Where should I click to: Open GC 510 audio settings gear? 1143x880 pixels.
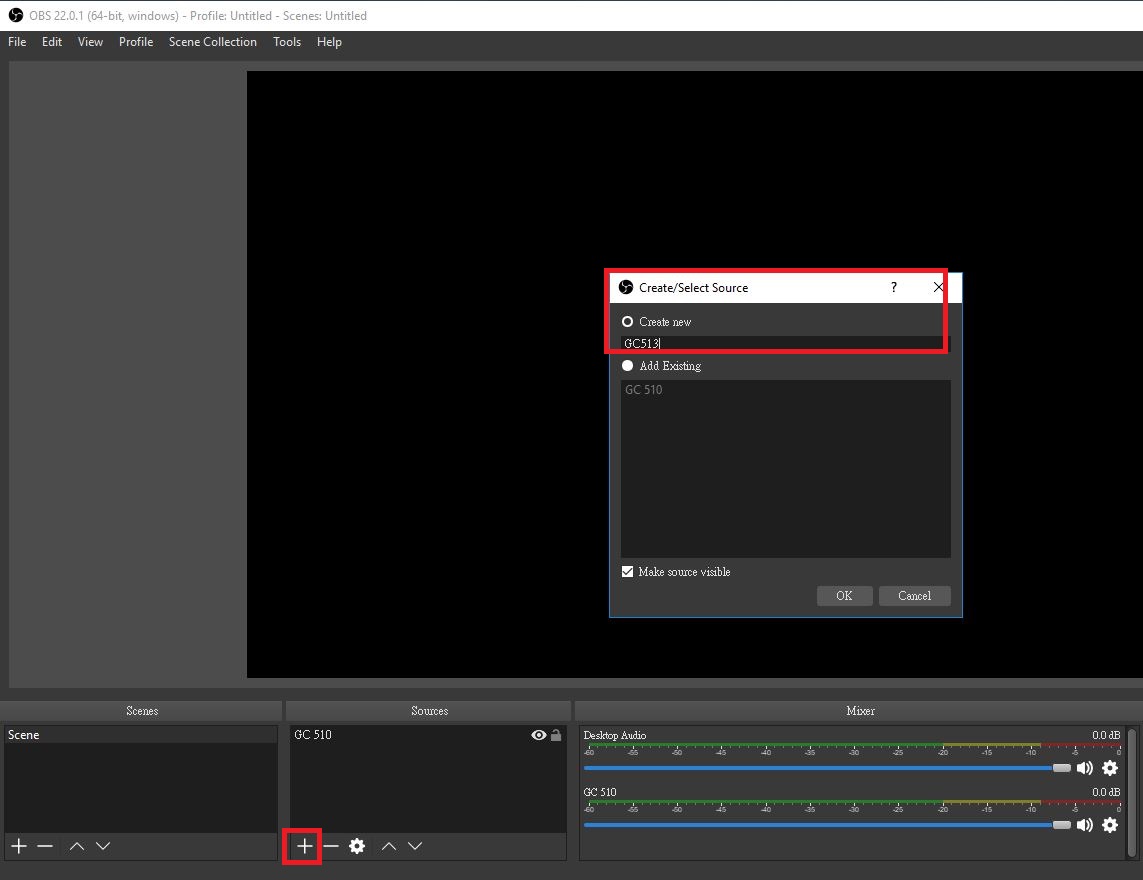(x=1109, y=825)
